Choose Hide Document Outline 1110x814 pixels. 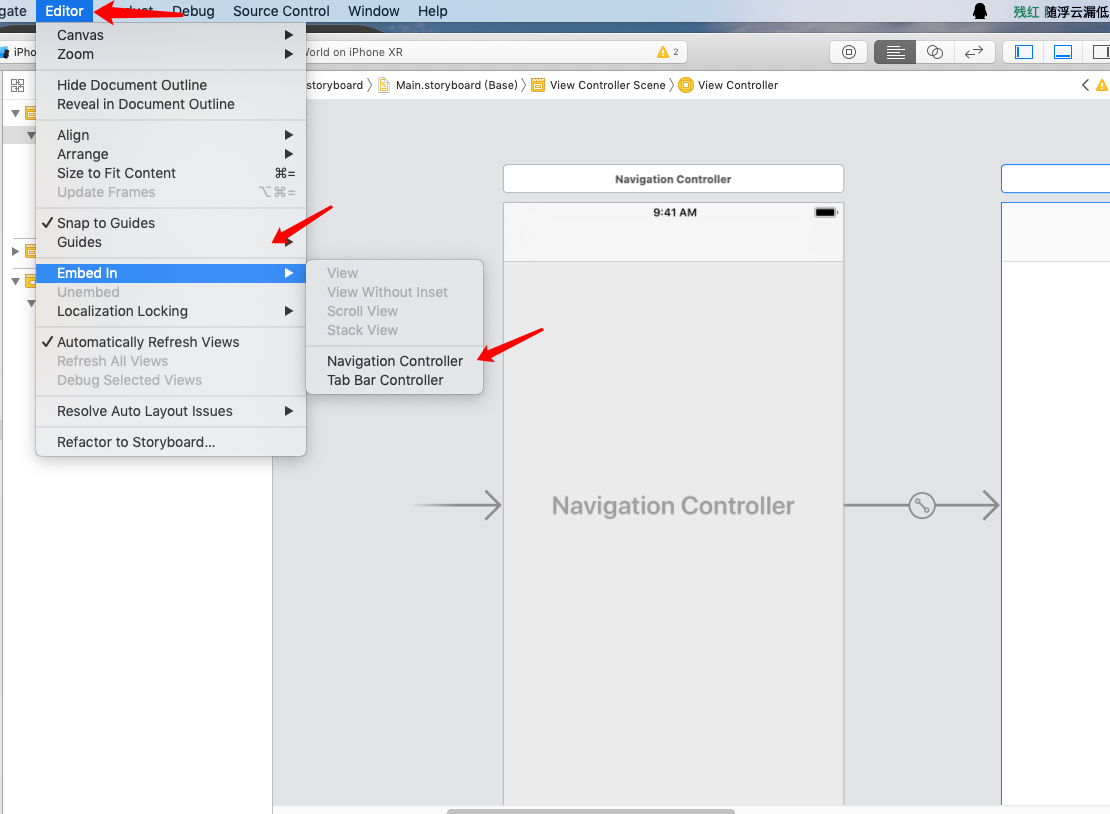coord(171,85)
